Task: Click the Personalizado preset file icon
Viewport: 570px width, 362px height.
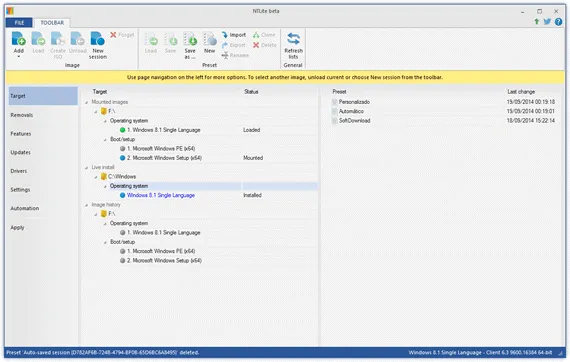Action: [x=334, y=102]
